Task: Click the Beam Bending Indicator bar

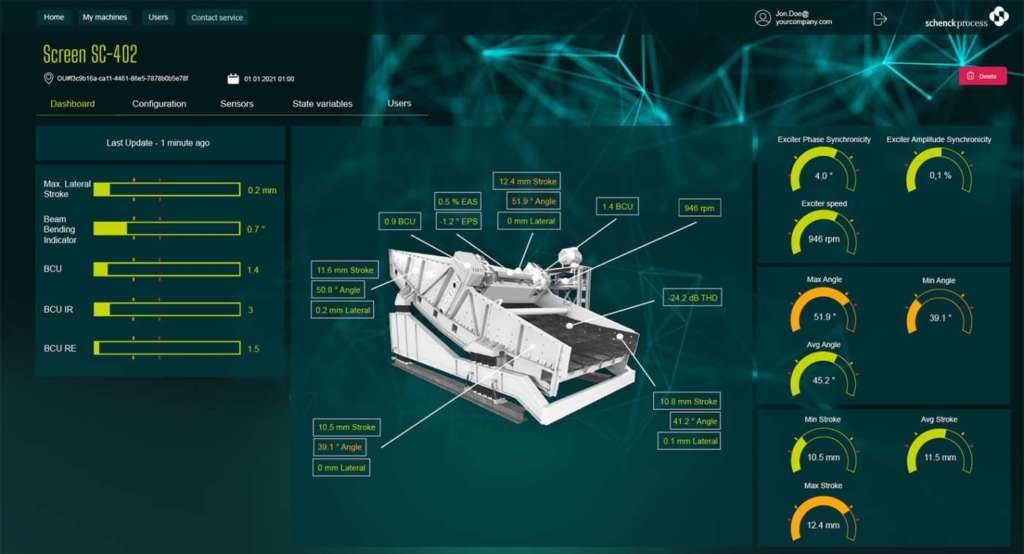Action: (x=167, y=229)
